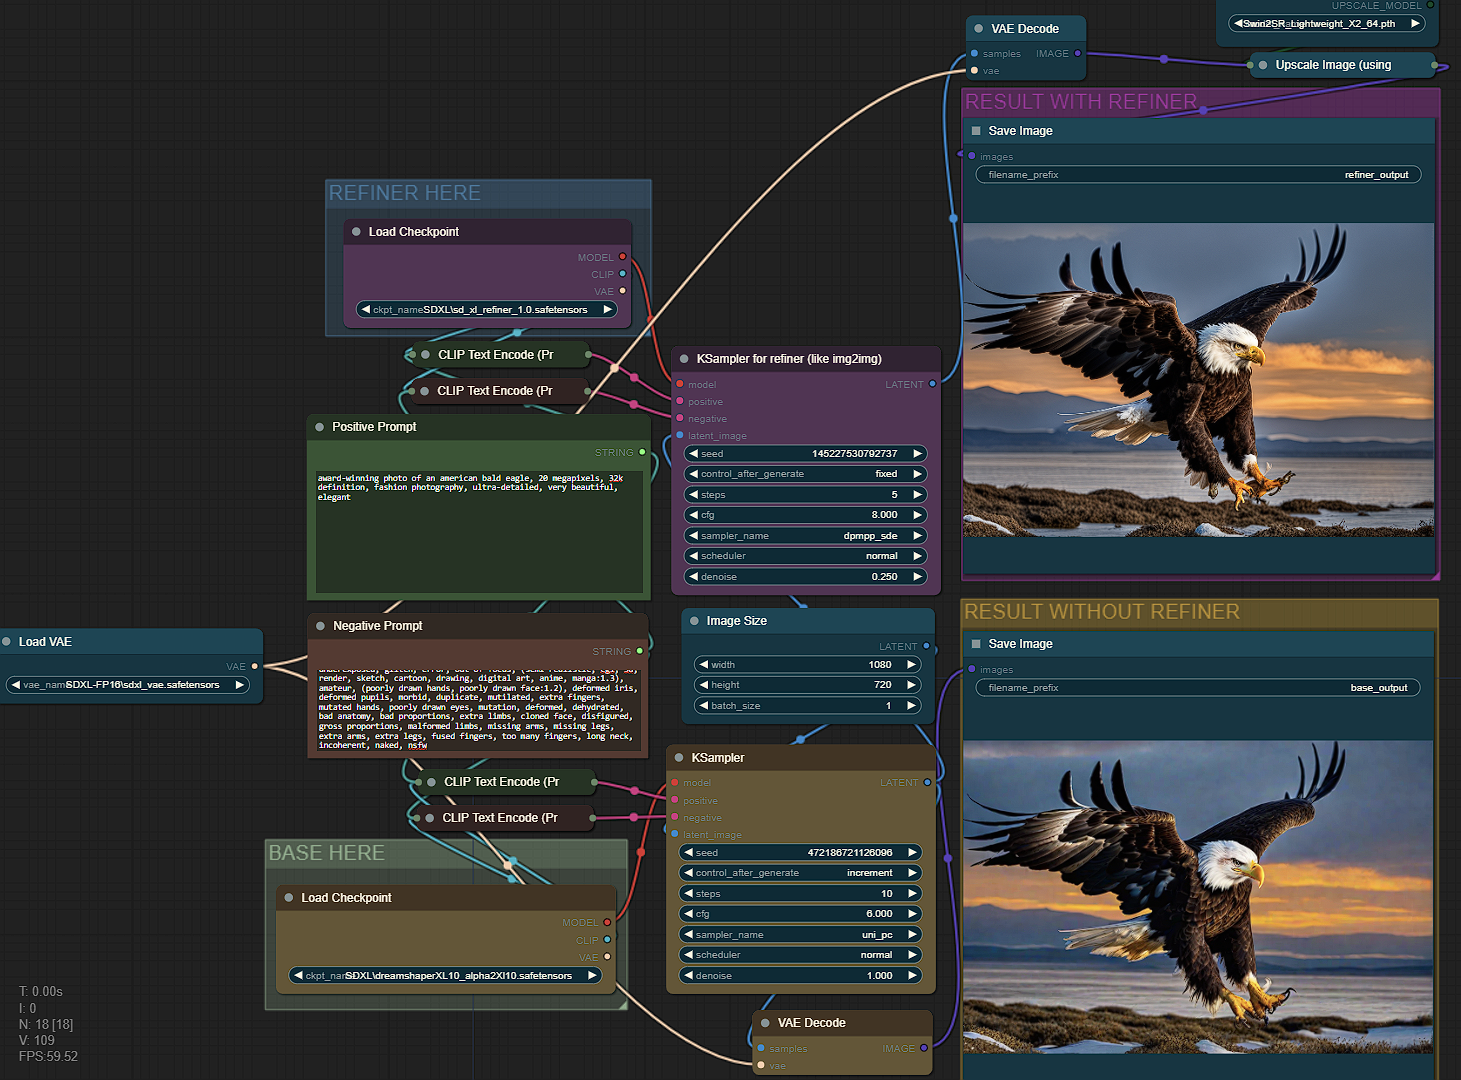Collapse the Negative Prompt node via its title dot
The image size is (1461, 1080).
320,626
